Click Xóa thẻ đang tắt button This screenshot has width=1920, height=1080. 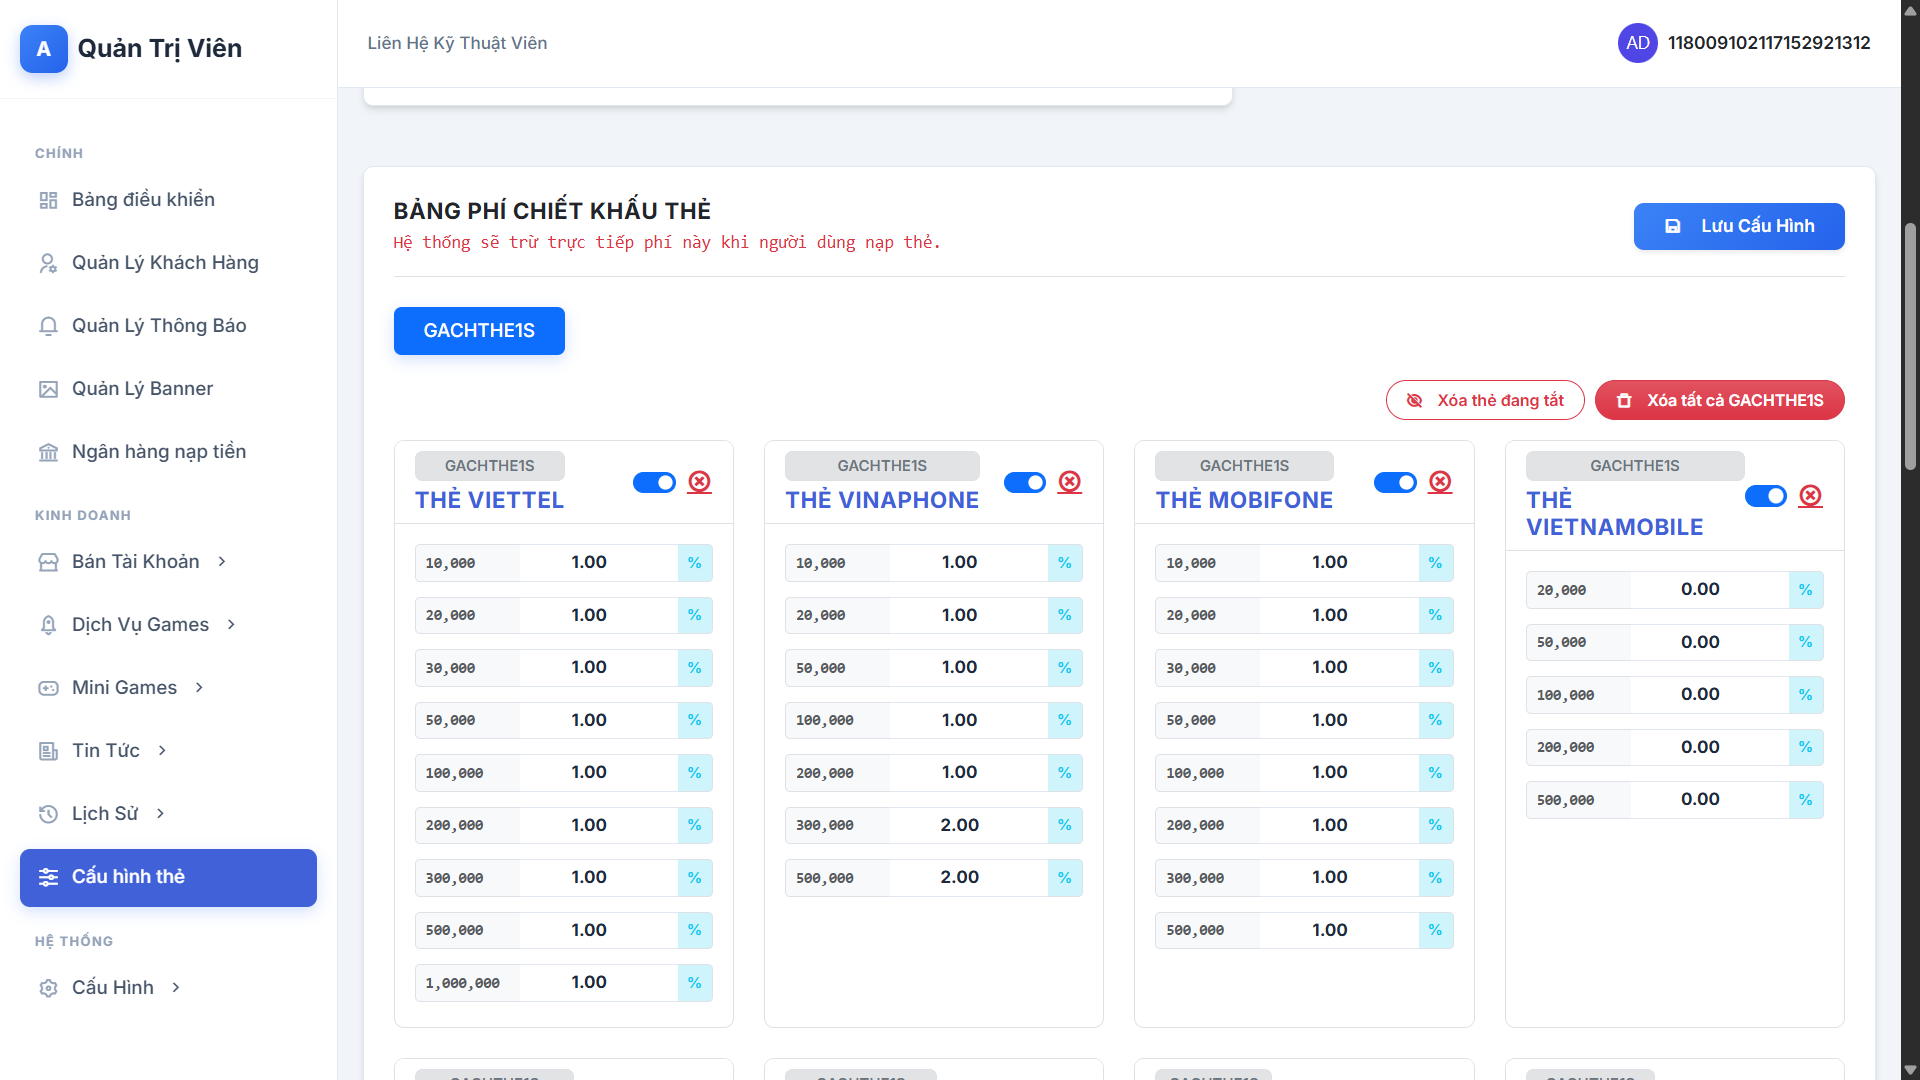(1485, 400)
